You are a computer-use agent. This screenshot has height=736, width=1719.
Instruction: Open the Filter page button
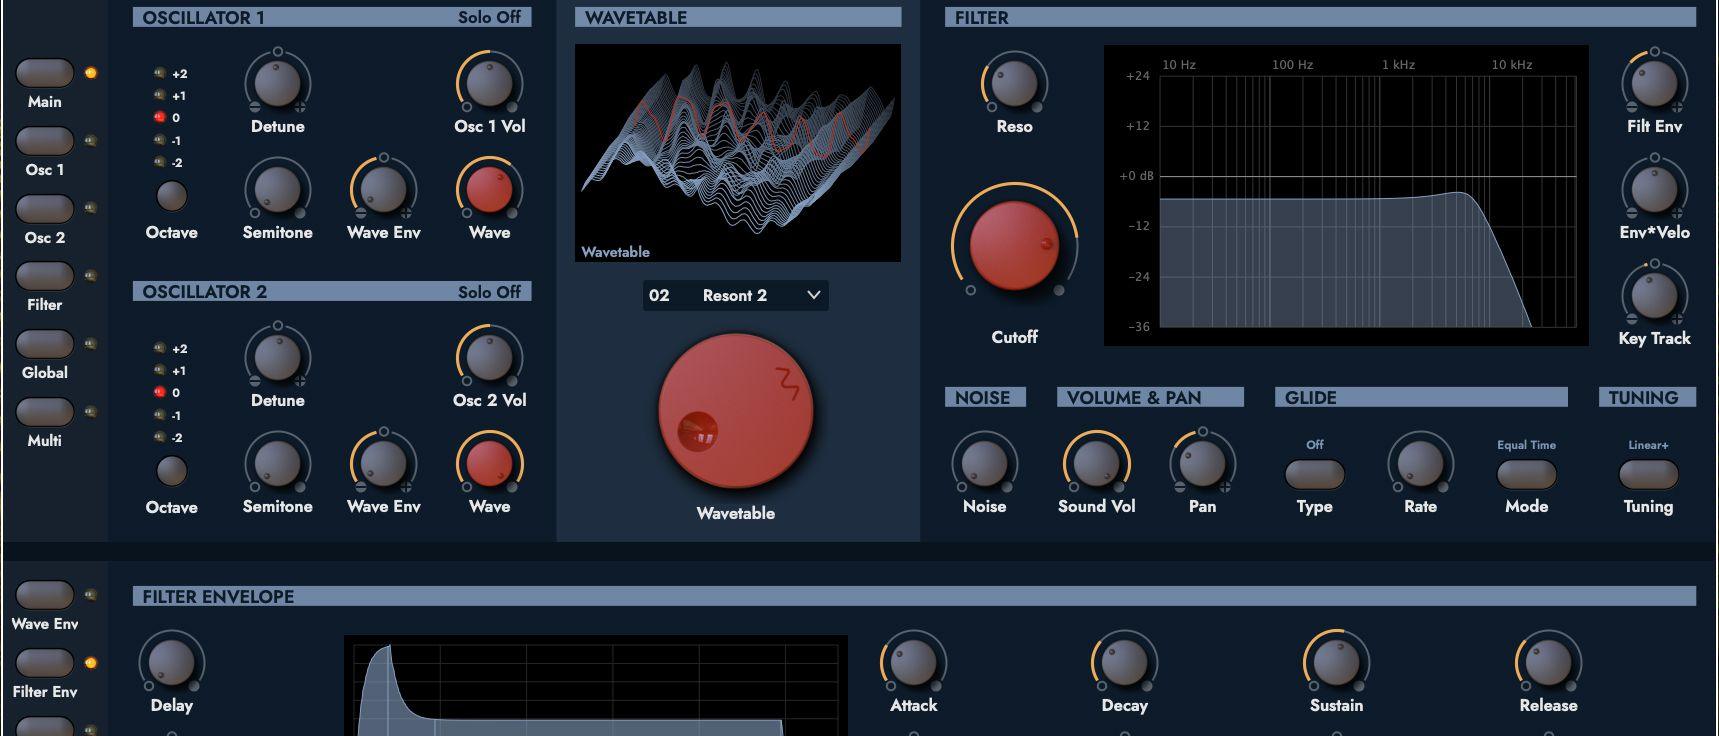click(45, 276)
